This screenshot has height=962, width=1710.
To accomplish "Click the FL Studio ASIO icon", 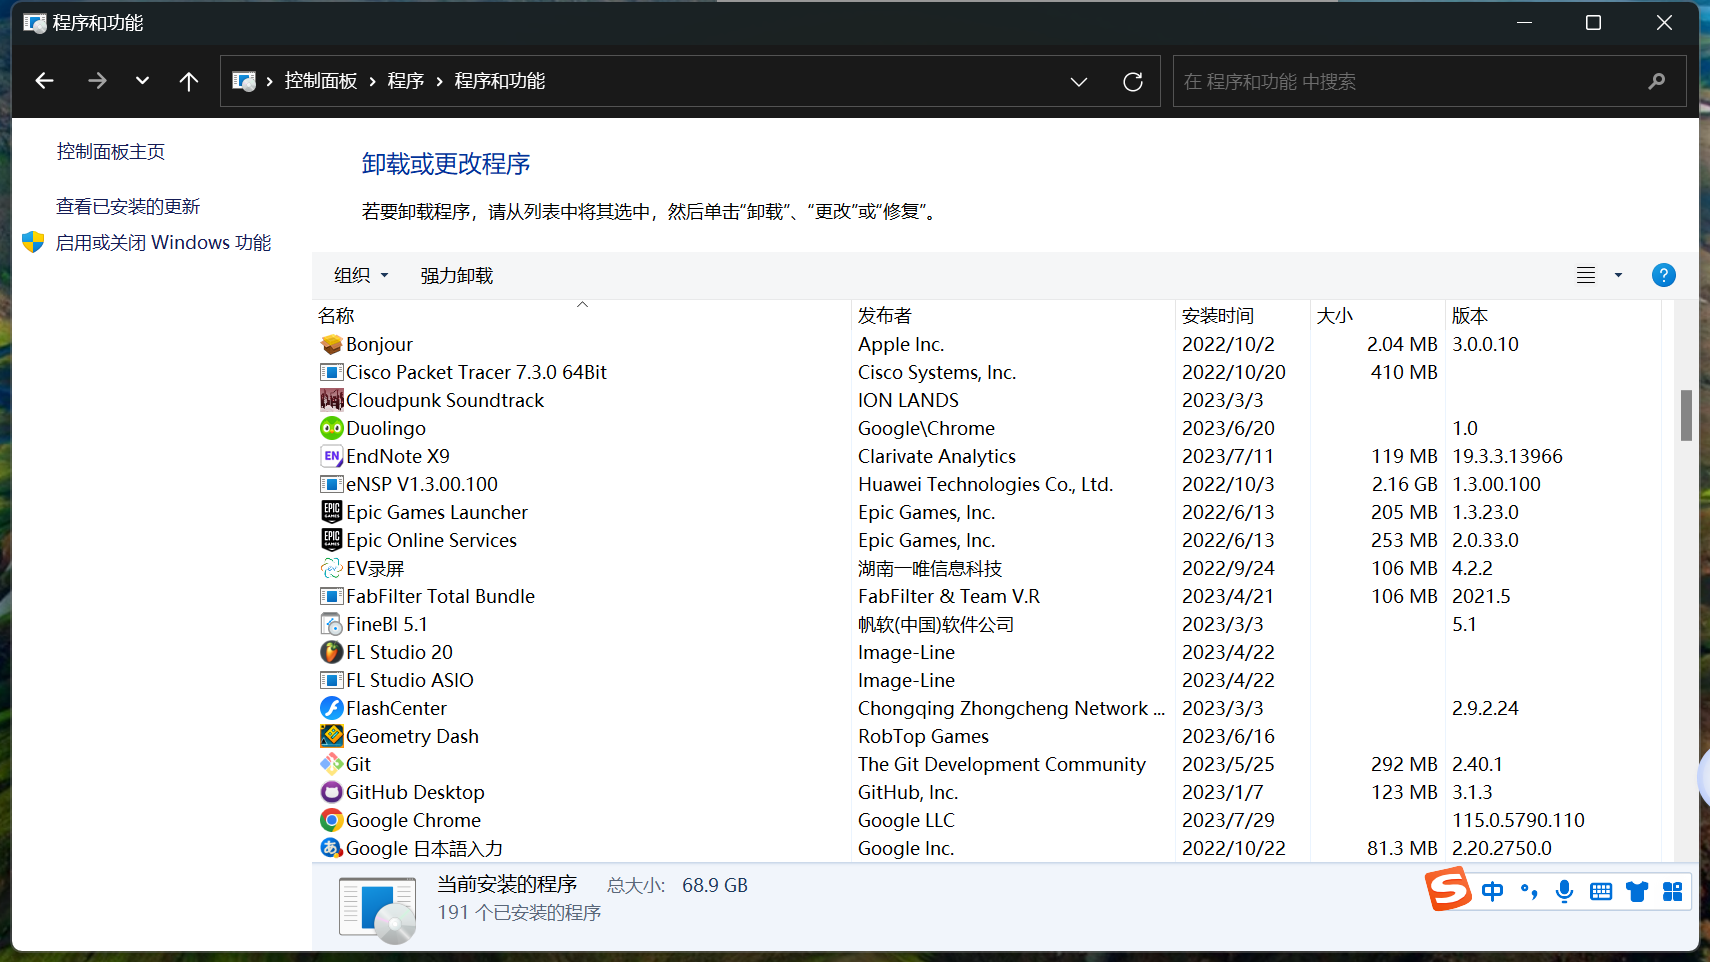I will click(x=332, y=680).
